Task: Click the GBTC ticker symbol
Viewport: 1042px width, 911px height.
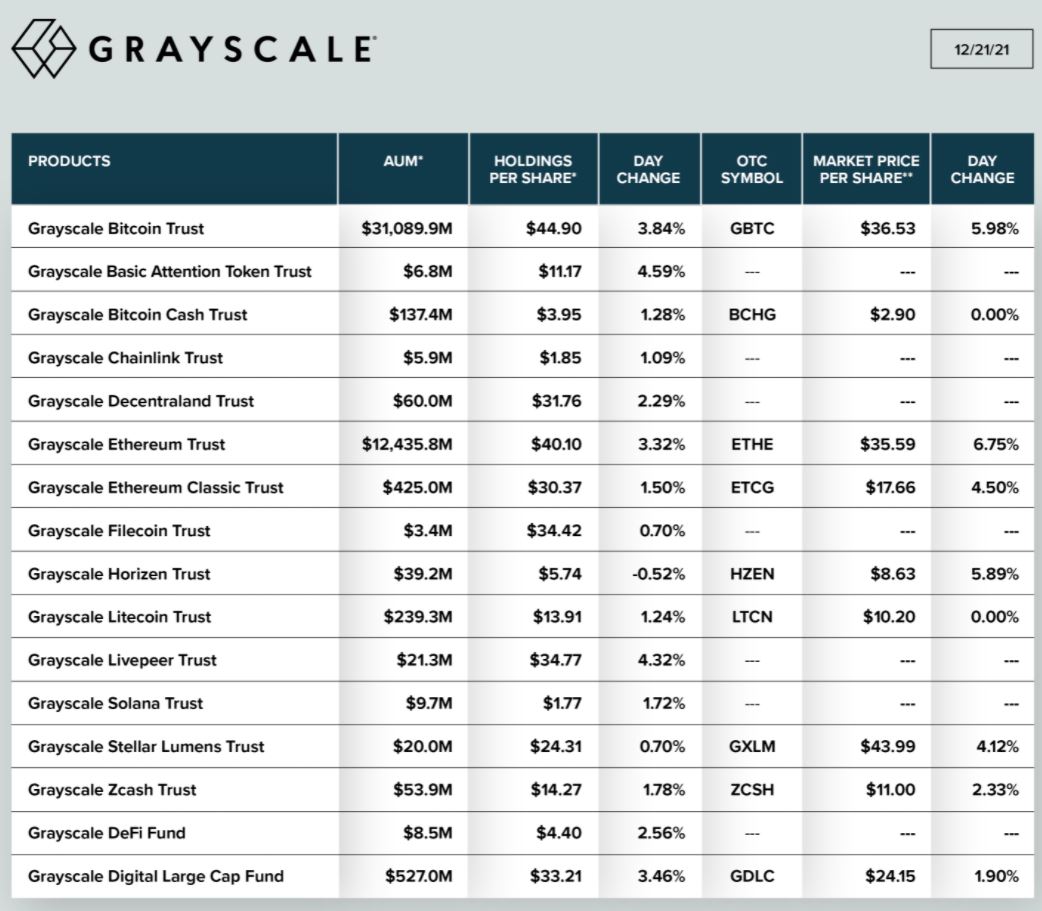Action: [x=752, y=229]
